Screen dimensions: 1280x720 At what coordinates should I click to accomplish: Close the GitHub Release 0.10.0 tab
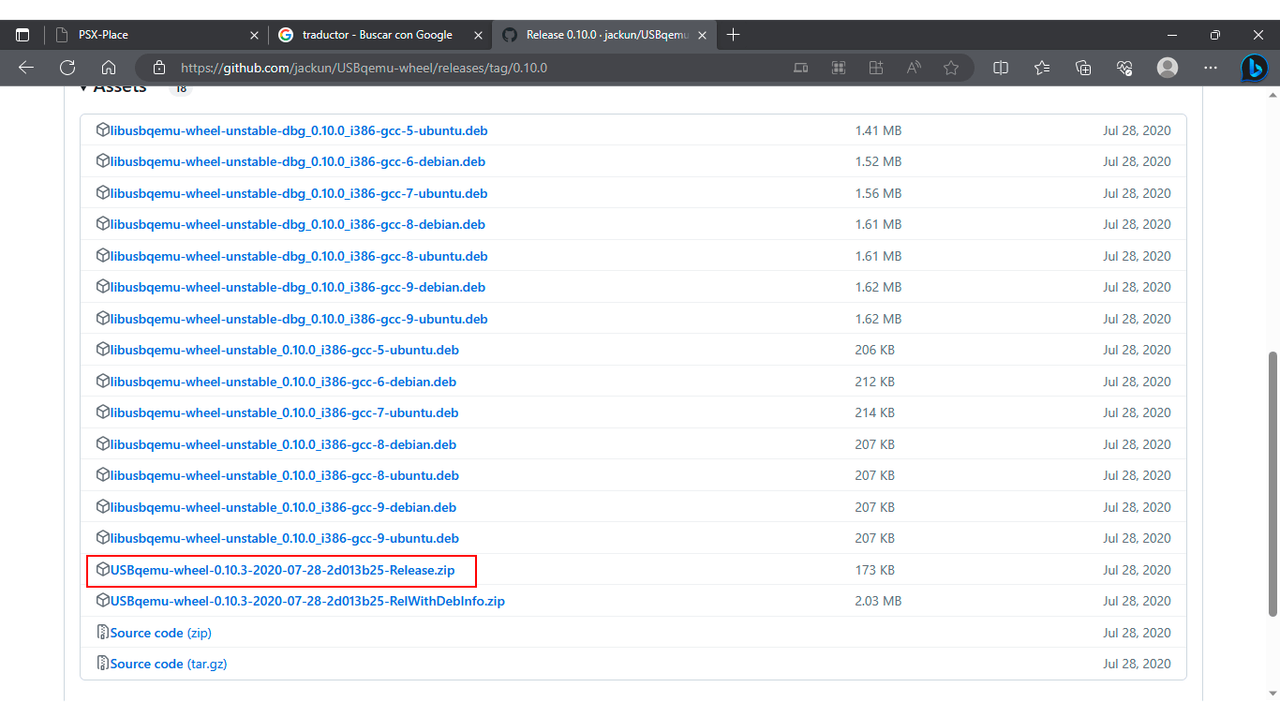pos(703,35)
